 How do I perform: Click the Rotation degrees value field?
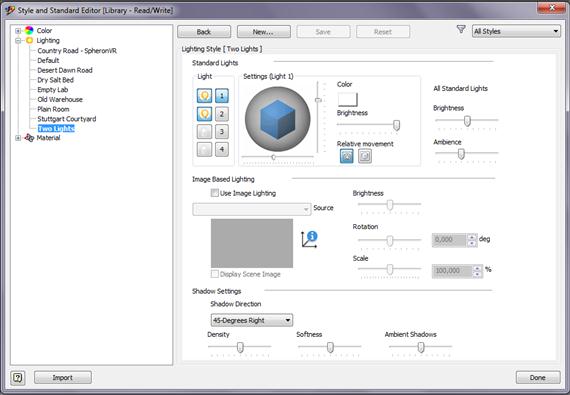[449, 240]
